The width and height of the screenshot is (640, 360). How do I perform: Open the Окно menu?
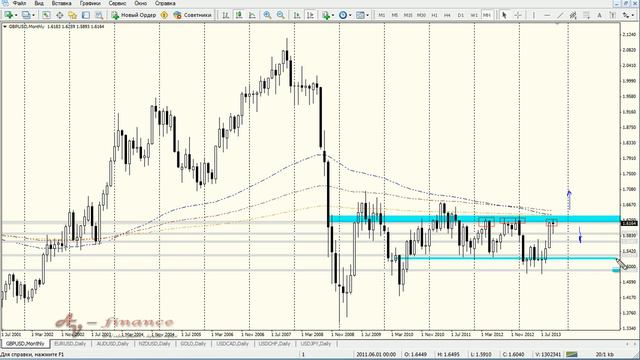point(140,3)
